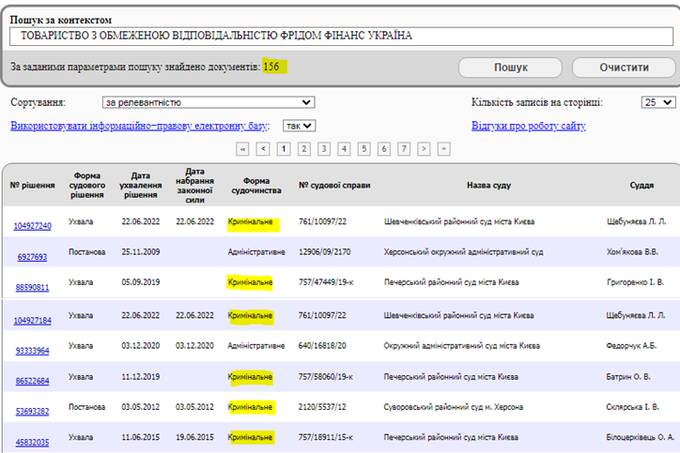680x453 pixels.
Task: Select page 6 in pagination
Action: pos(384,149)
